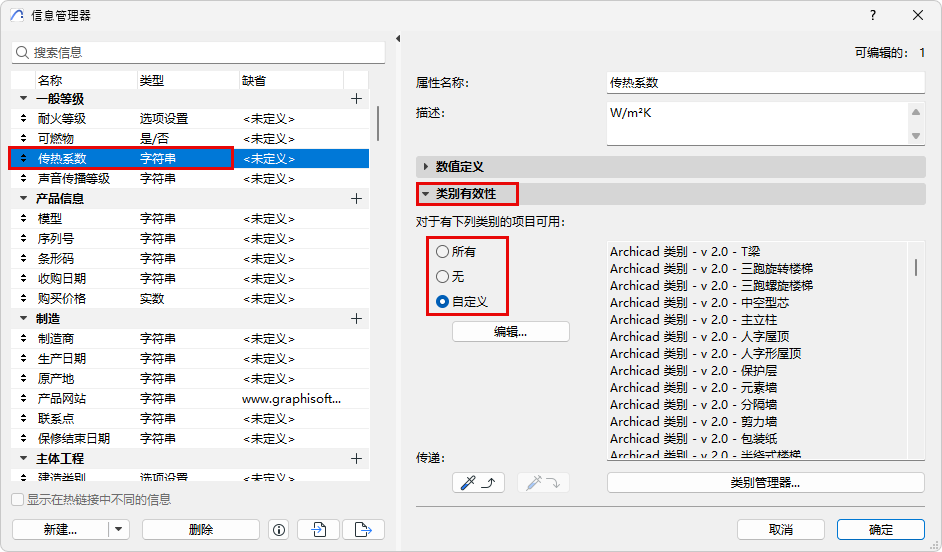Click the 编辑... button
The image size is (942, 552).
coord(511,332)
